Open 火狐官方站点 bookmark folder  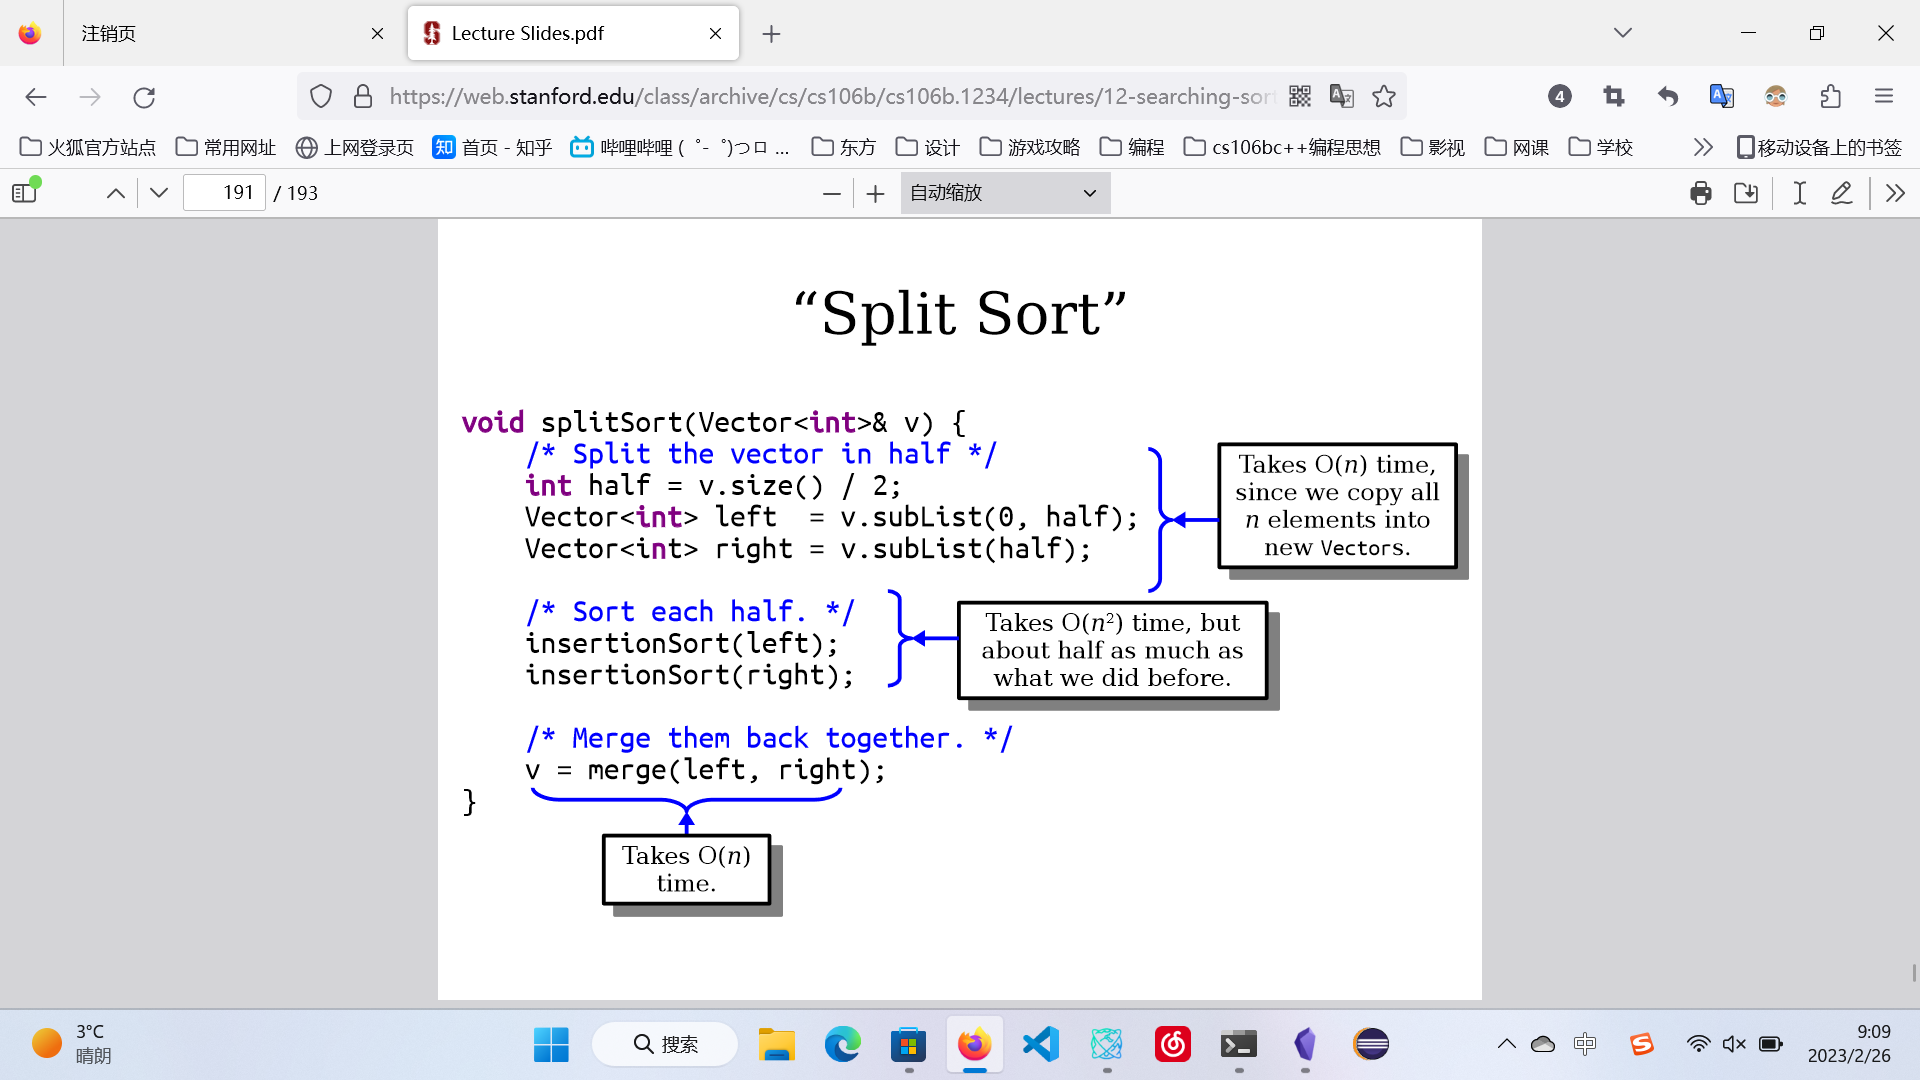88,147
